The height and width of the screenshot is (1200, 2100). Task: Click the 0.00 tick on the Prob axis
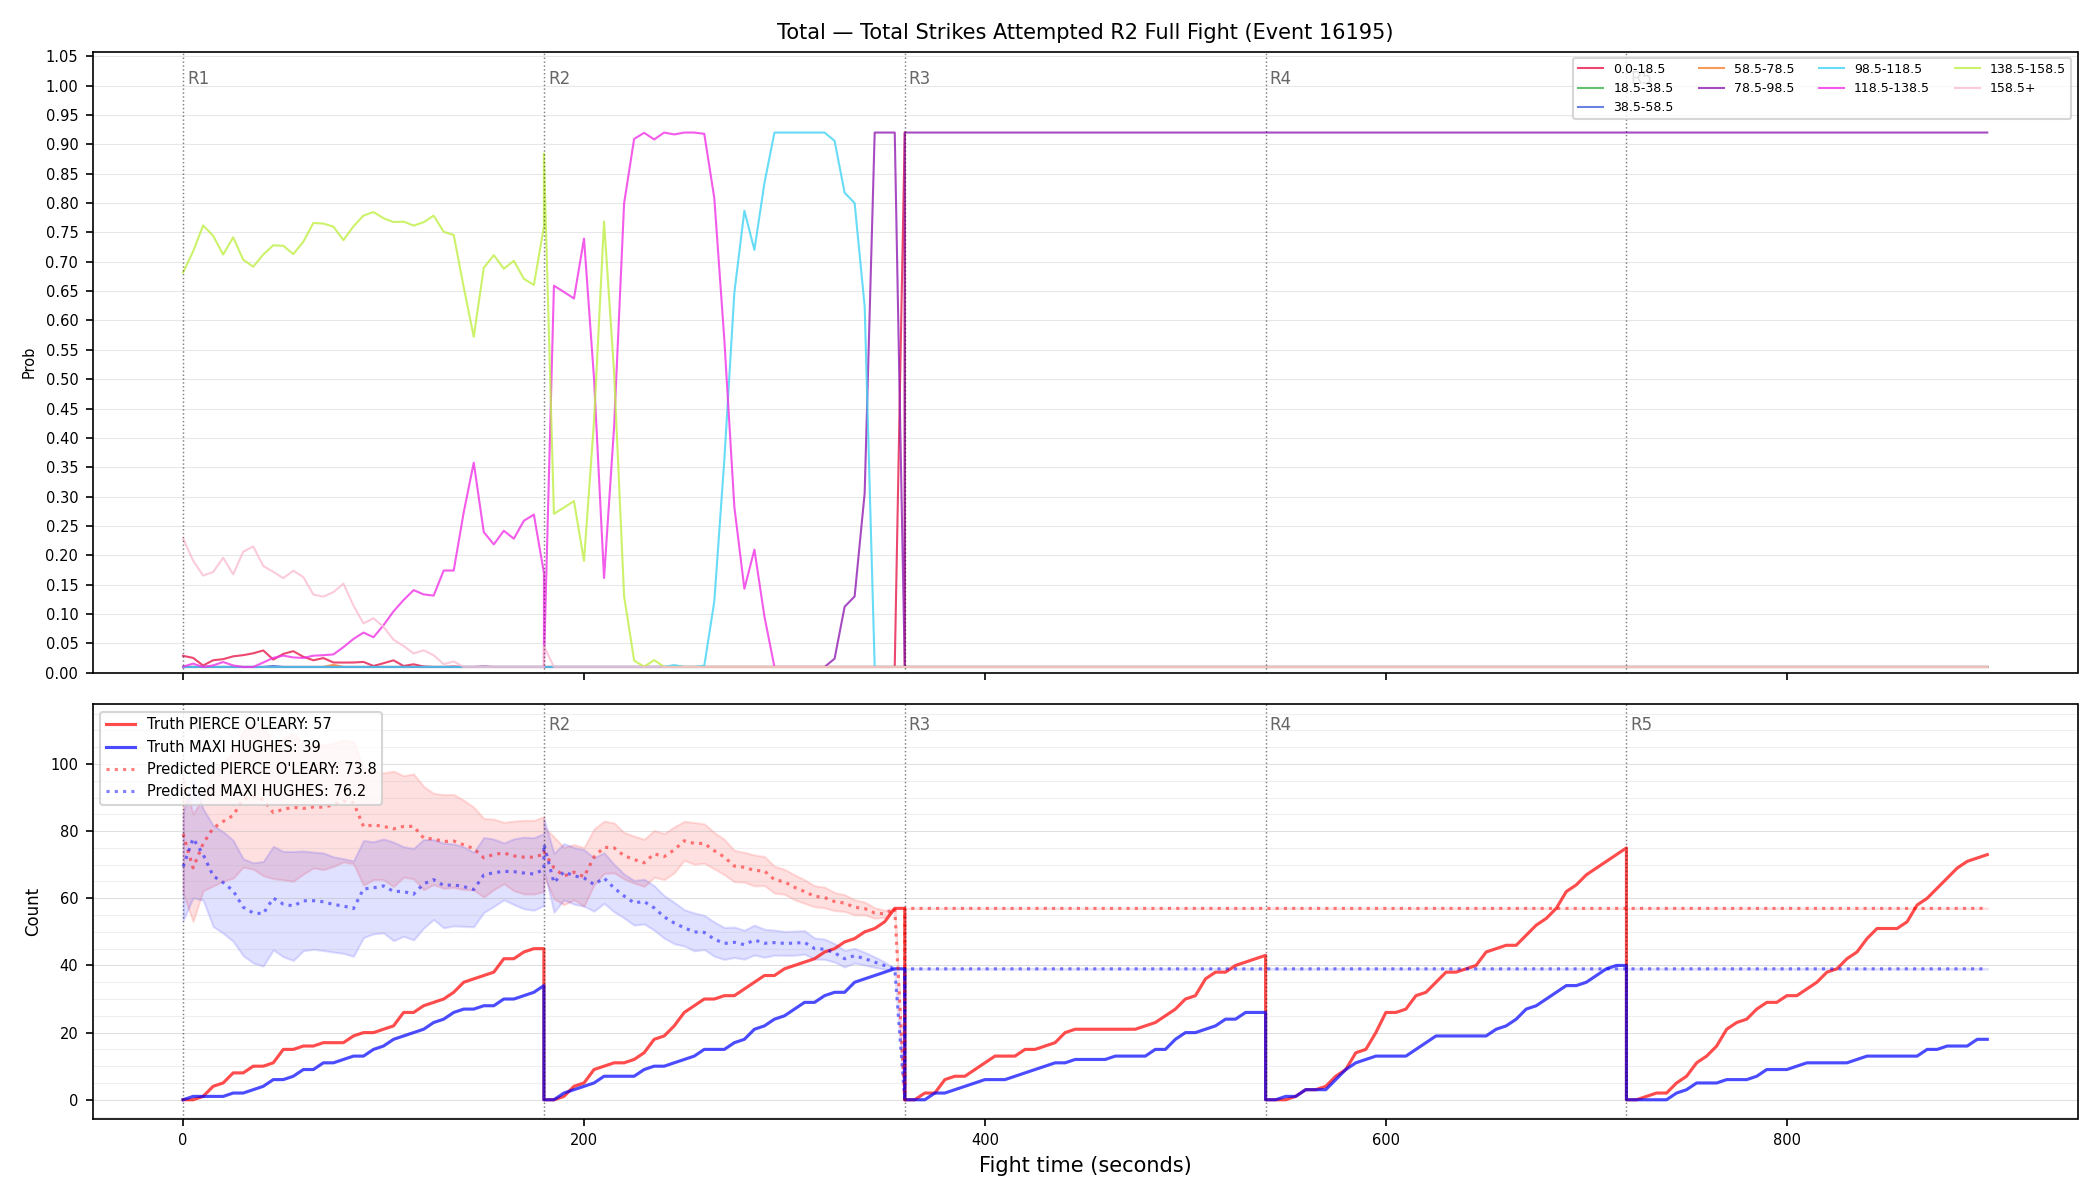[x=62, y=673]
